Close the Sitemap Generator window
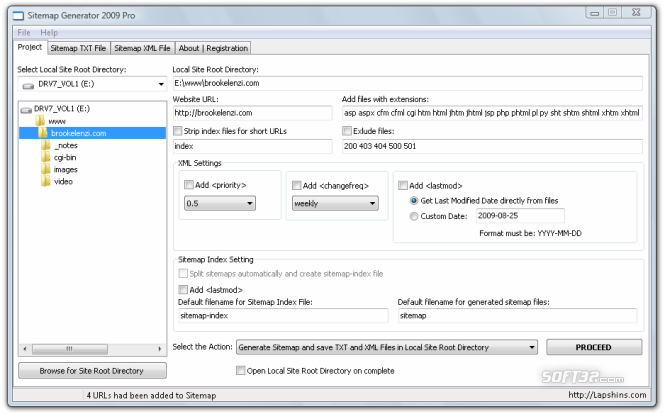 [x=636, y=13]
